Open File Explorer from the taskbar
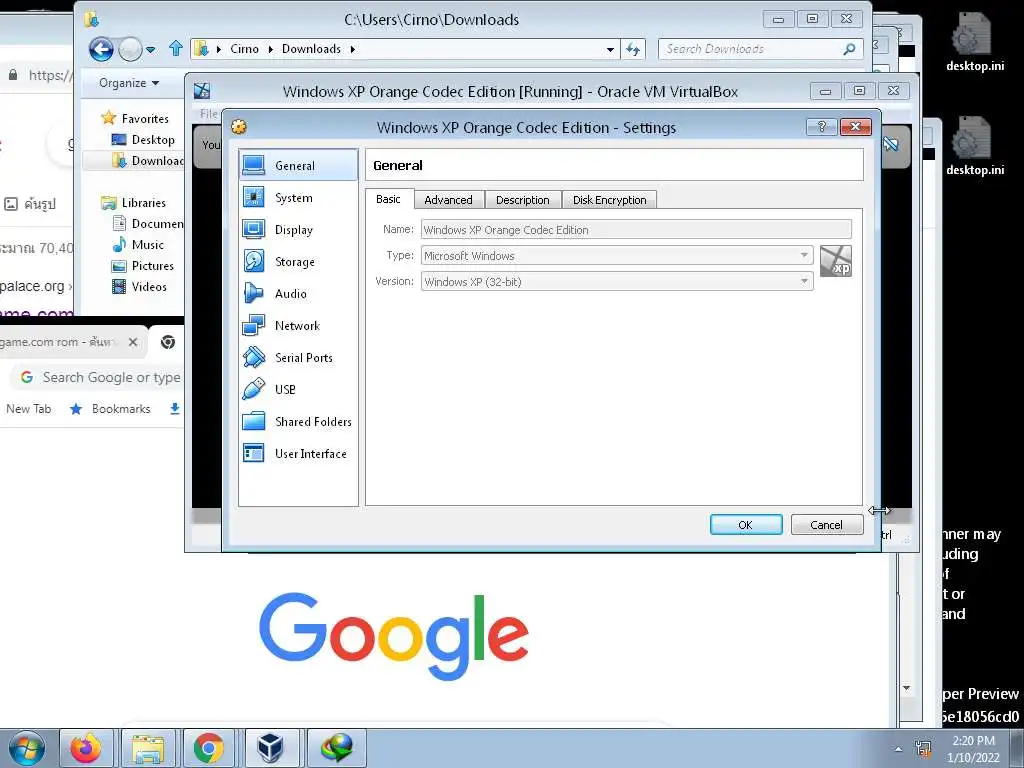This screenshot has height=768, width=1024. click(148, 748)
